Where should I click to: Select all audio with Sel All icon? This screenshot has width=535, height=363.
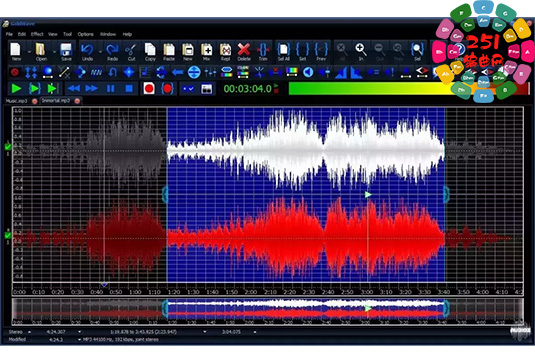pyautogui.click(x=284, y=52)
